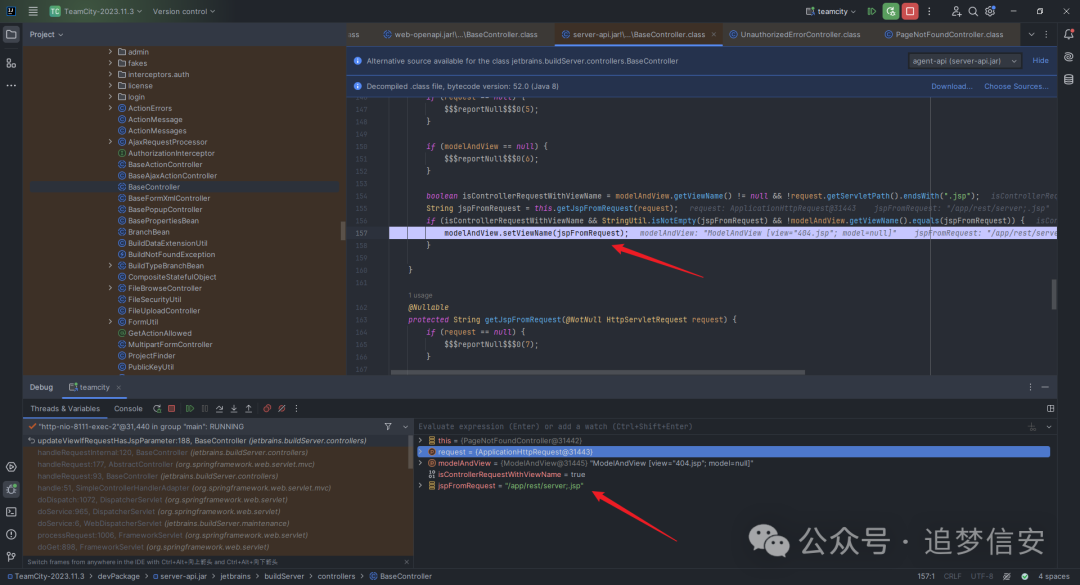
Task: Expand the modelAndView variable
Action: point(421,463)
